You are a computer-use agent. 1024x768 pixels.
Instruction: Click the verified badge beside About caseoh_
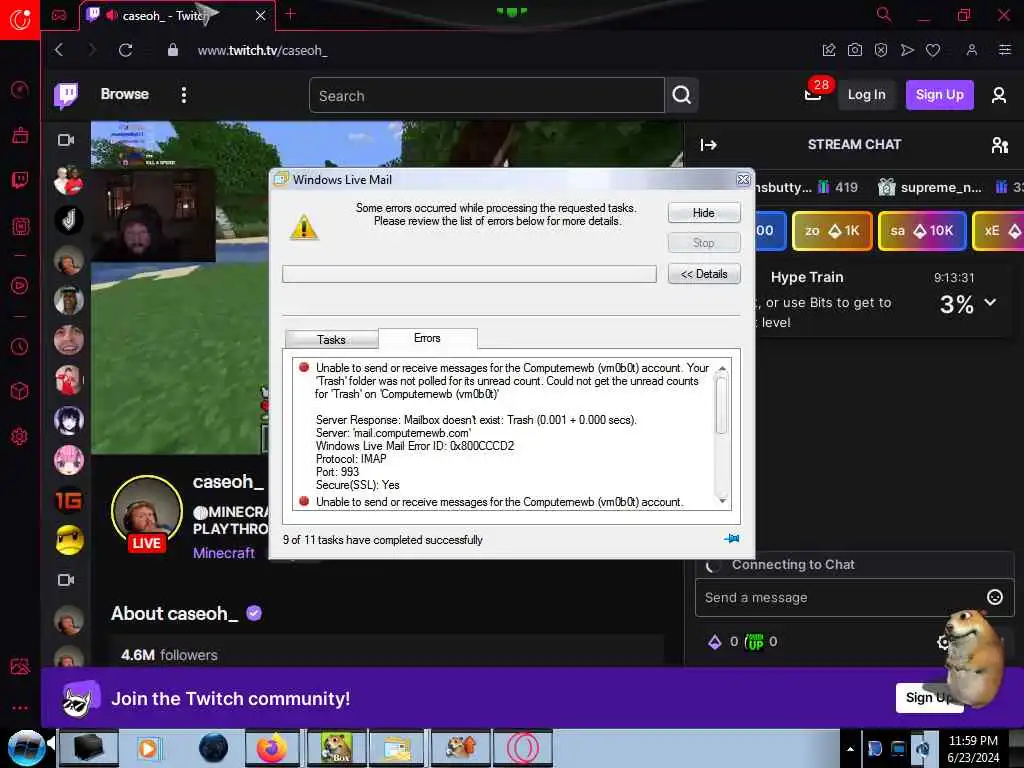click(x=254, y=613)
